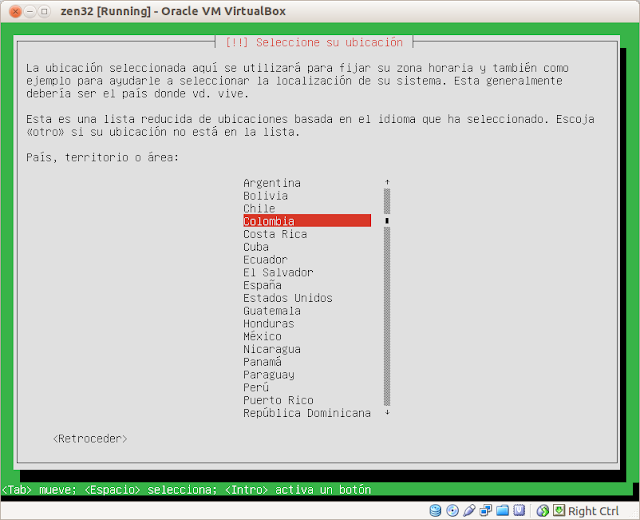Click the network adapters status icon
Screen dimensions: 640x520
486,510
